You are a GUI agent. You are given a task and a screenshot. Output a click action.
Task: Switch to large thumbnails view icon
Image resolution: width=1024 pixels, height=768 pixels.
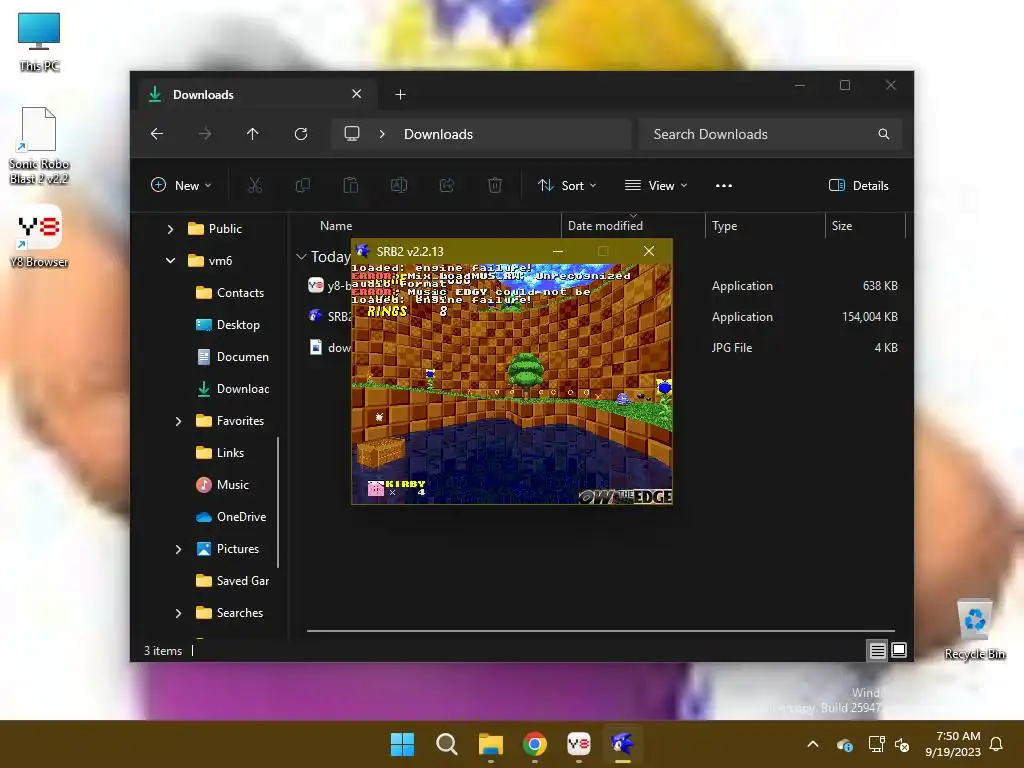[x=899, y=650]
